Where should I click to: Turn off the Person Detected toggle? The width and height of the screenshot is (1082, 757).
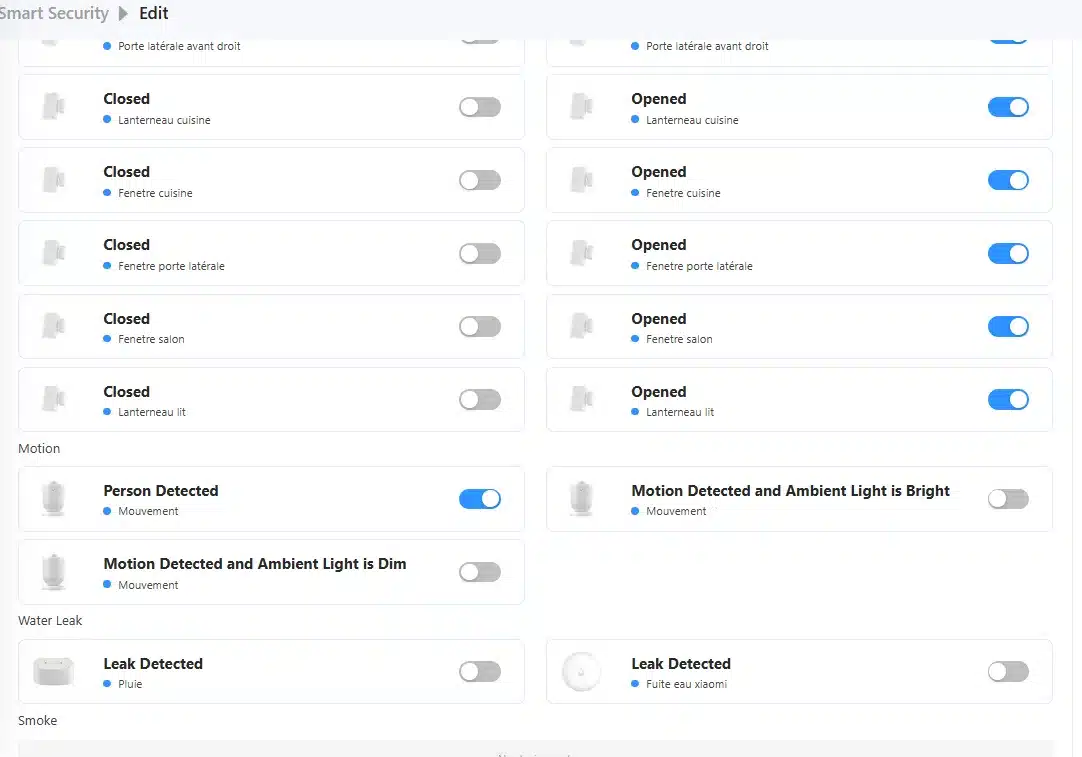pos(480,499)
